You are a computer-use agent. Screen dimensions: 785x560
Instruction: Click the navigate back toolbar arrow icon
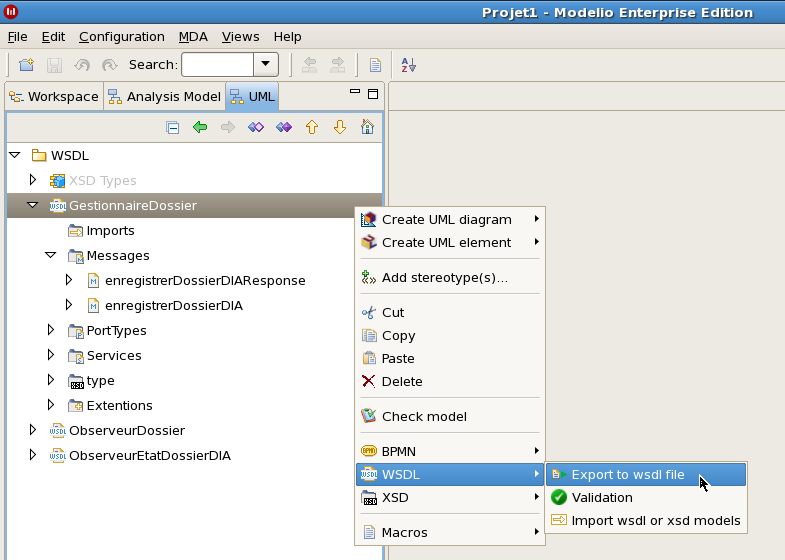tap(310, 65)
